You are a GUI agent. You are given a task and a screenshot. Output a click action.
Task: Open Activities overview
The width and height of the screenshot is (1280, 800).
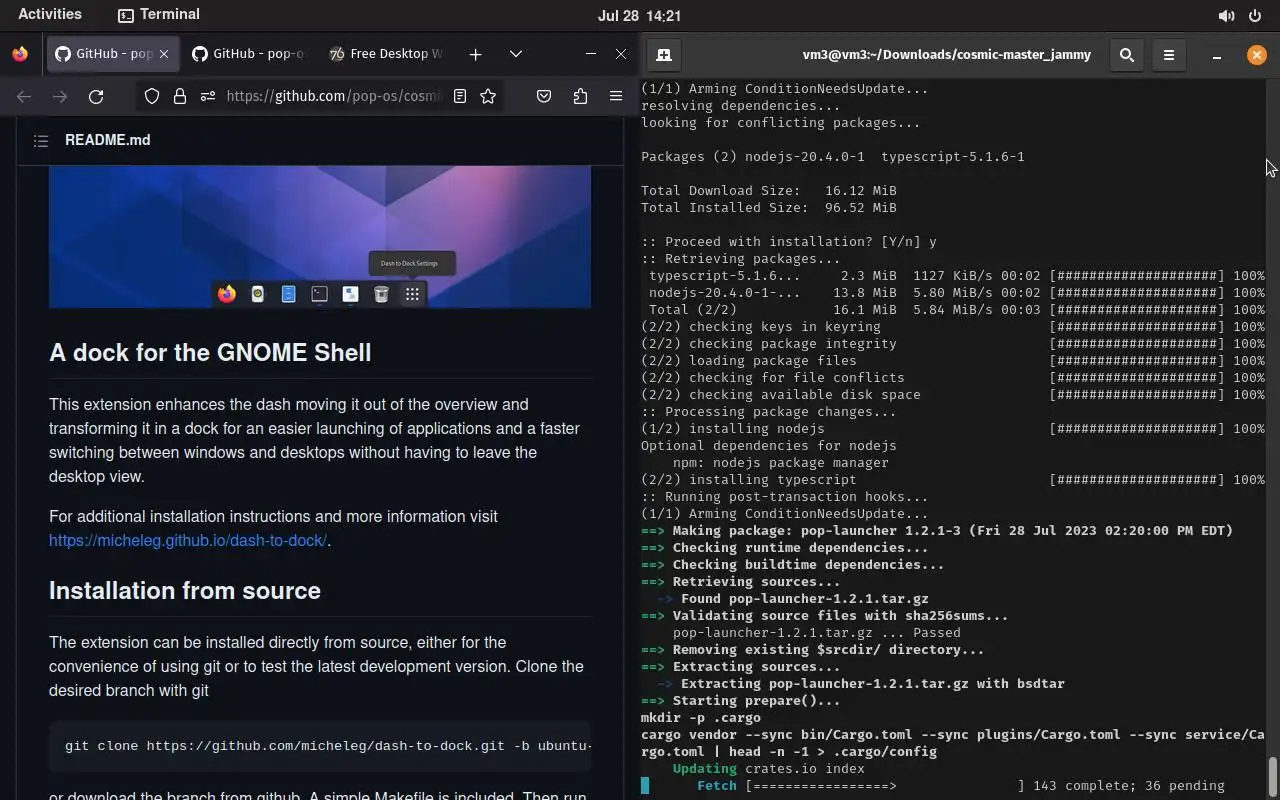(50, 14)
